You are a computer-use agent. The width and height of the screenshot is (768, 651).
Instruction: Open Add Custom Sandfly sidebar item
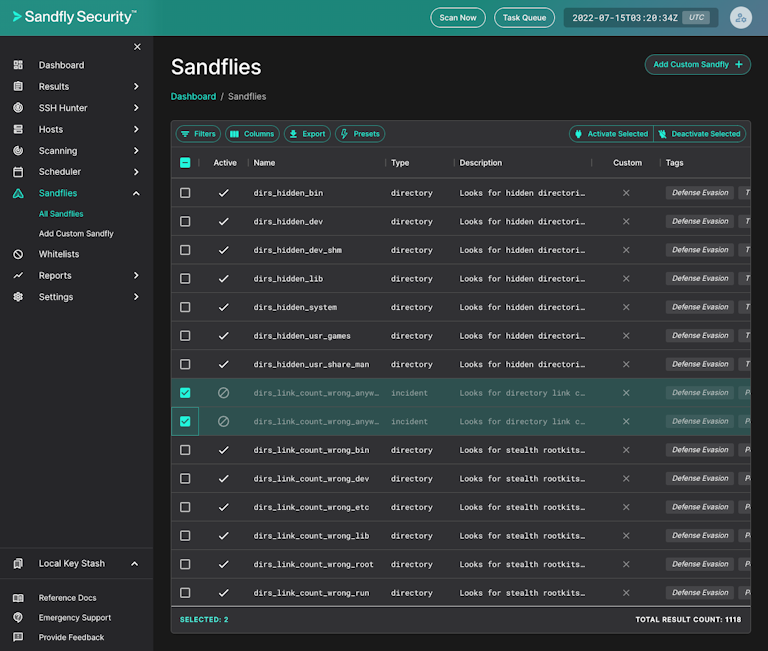(76, 234)
